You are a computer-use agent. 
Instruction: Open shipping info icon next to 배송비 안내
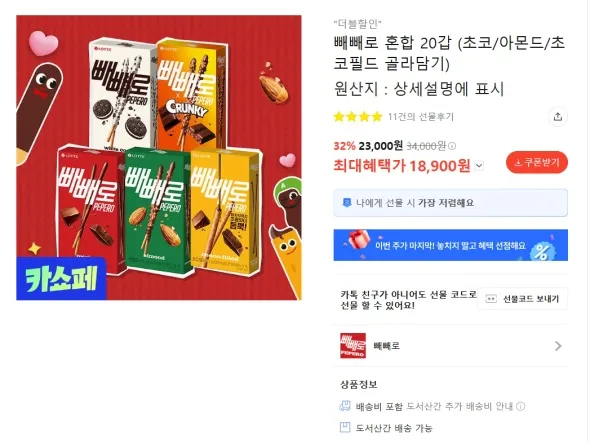[x=520, y=406]
